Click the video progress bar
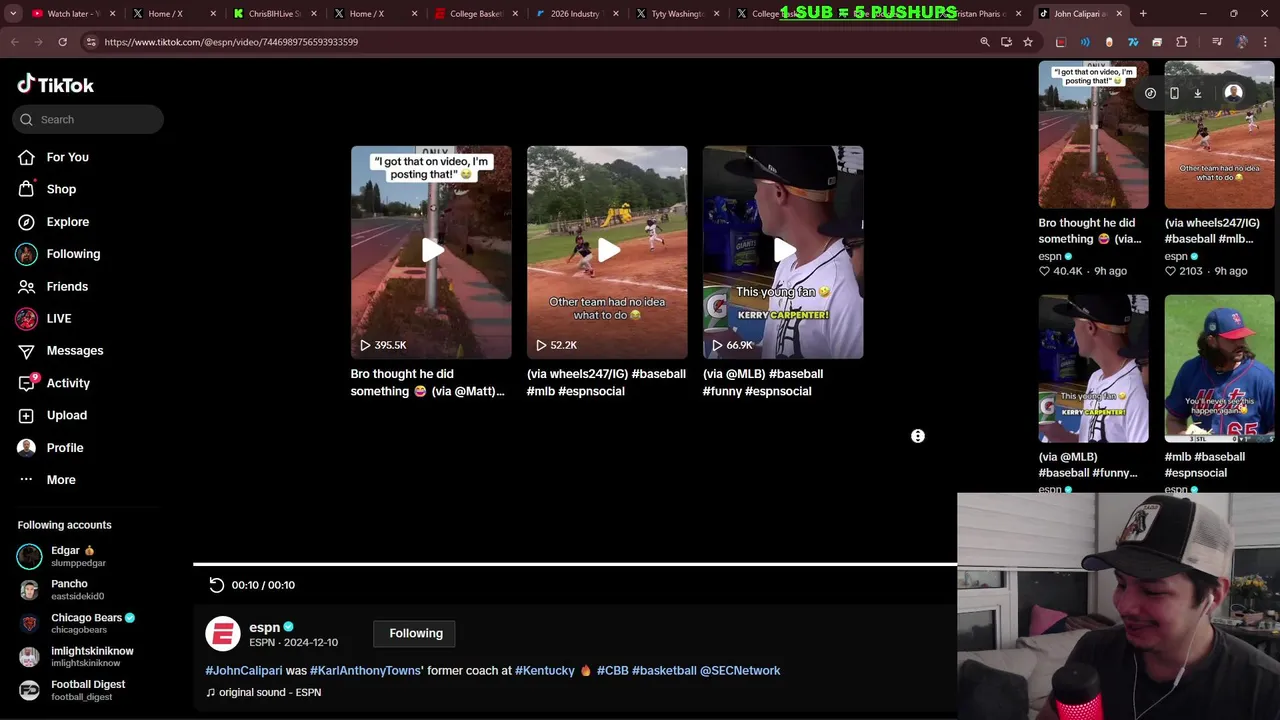The image size is (1280, 720). coord(575,564)
